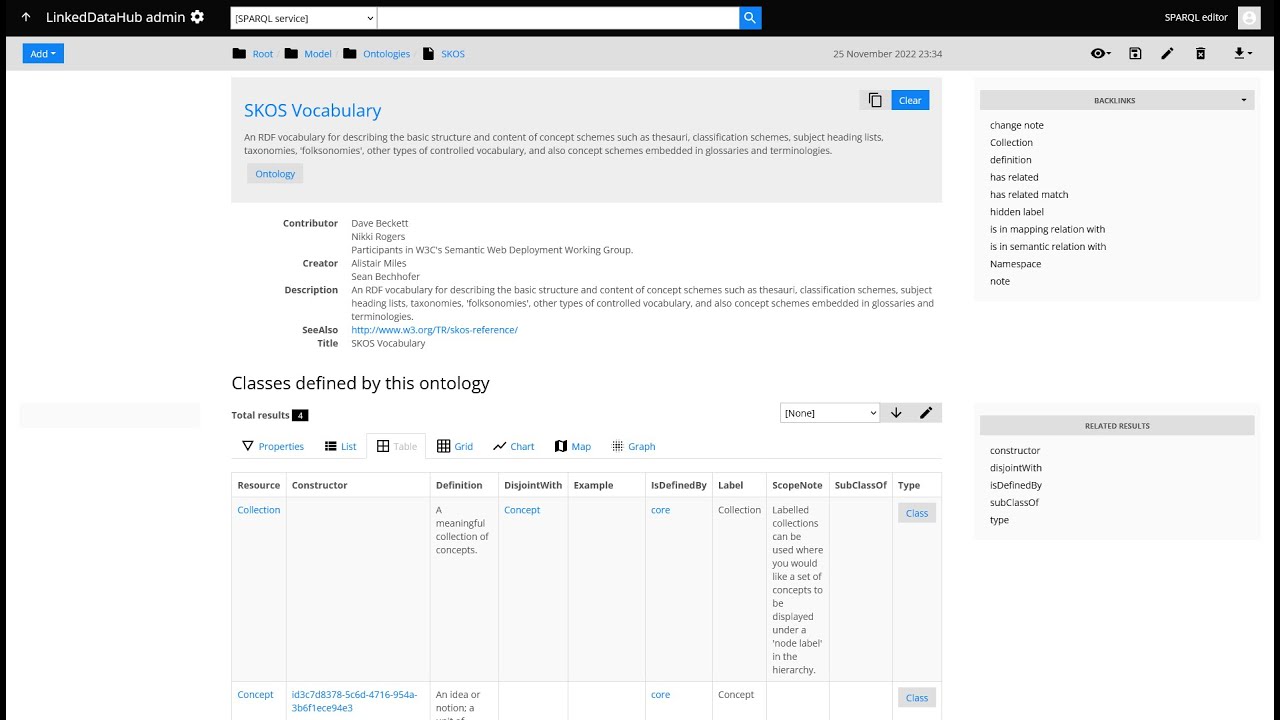The image size is (1280, 720).
Task: Click the 'note' backlink
Action: pos(1000,281)
